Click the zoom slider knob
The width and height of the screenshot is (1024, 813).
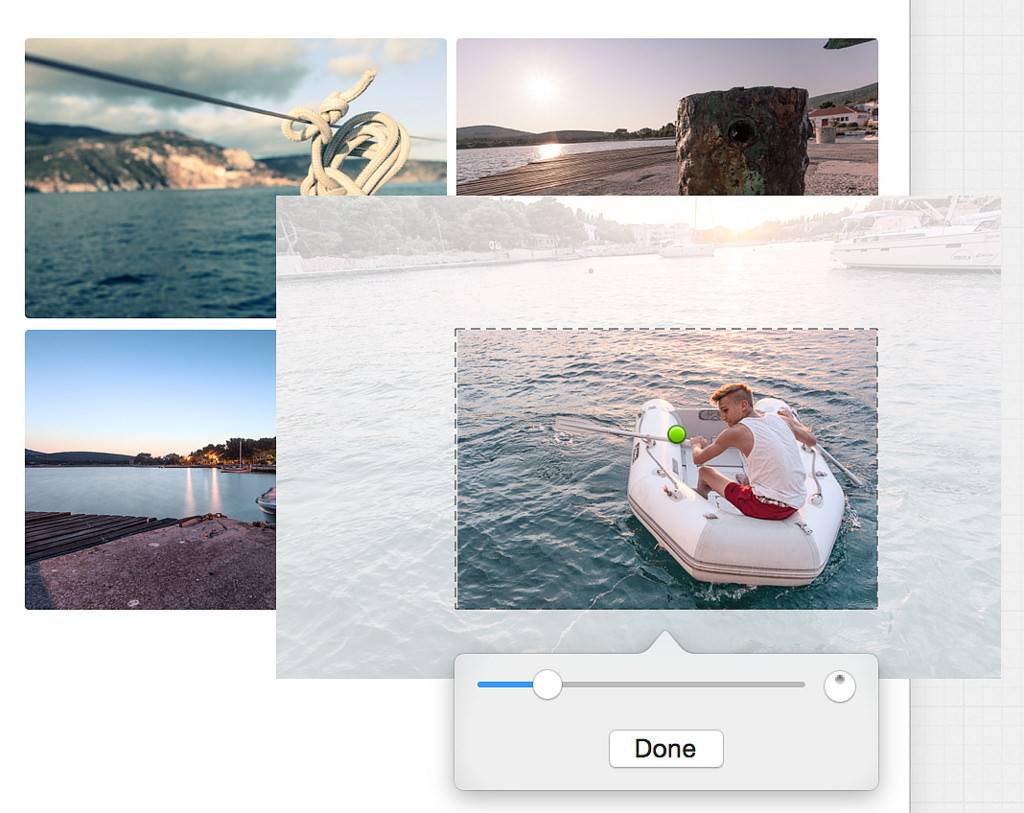pos(547,684)
